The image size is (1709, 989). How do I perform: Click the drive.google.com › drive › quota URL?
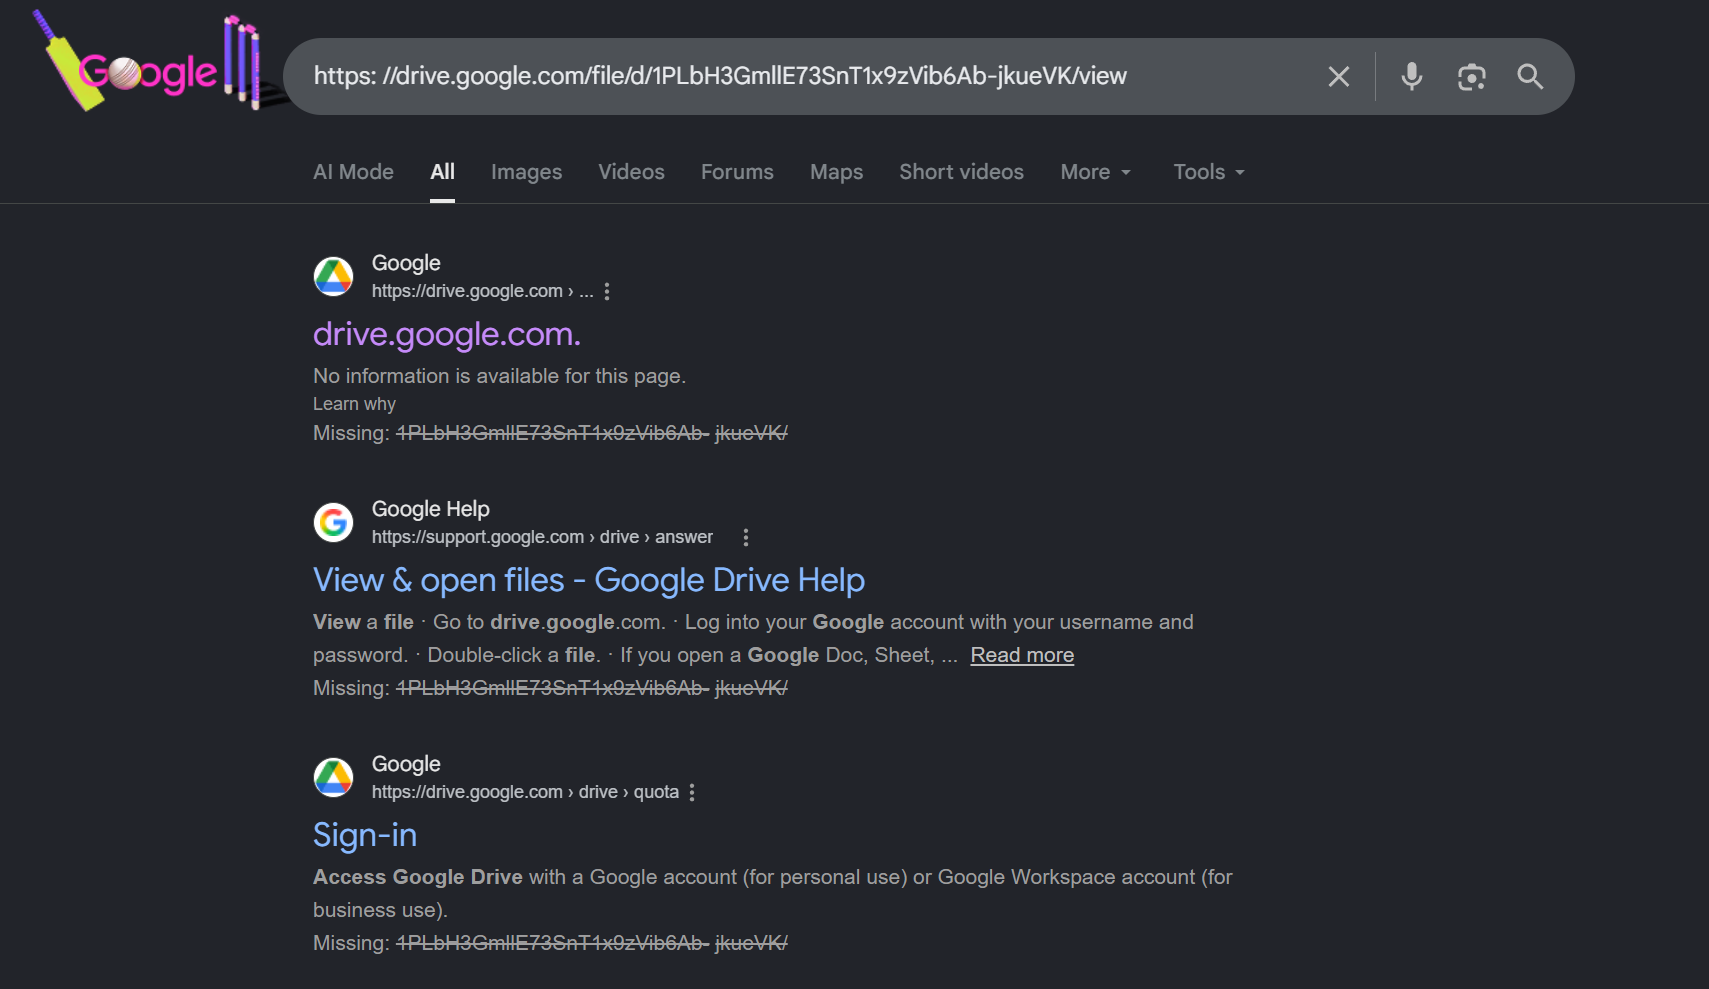525,792
